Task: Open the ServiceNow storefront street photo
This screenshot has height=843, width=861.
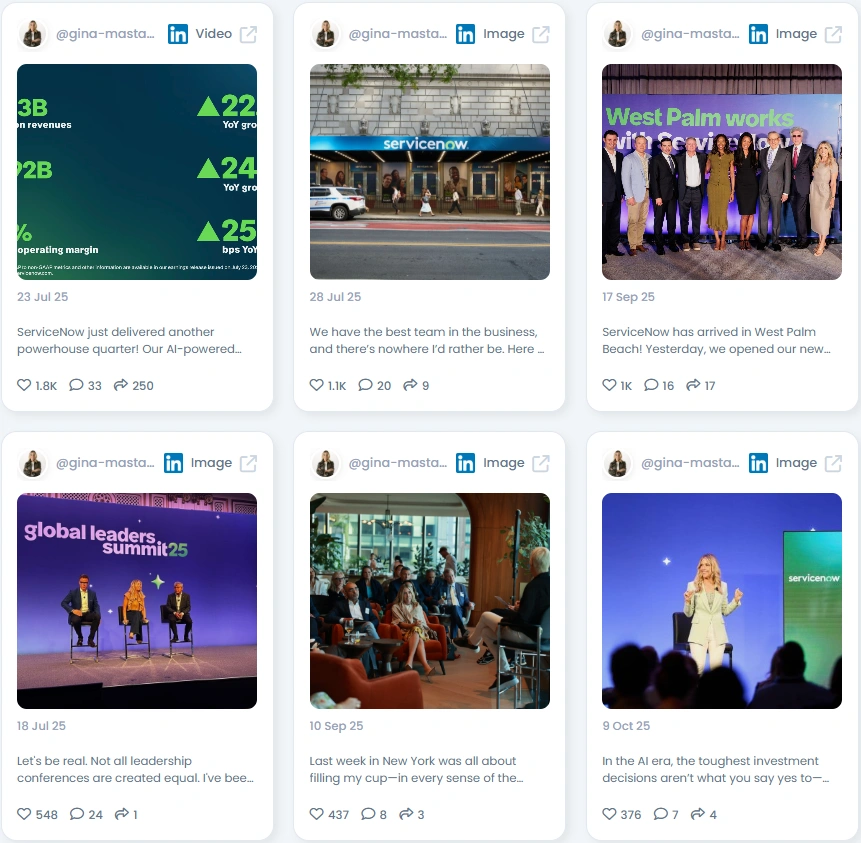Action: (429, 172)
